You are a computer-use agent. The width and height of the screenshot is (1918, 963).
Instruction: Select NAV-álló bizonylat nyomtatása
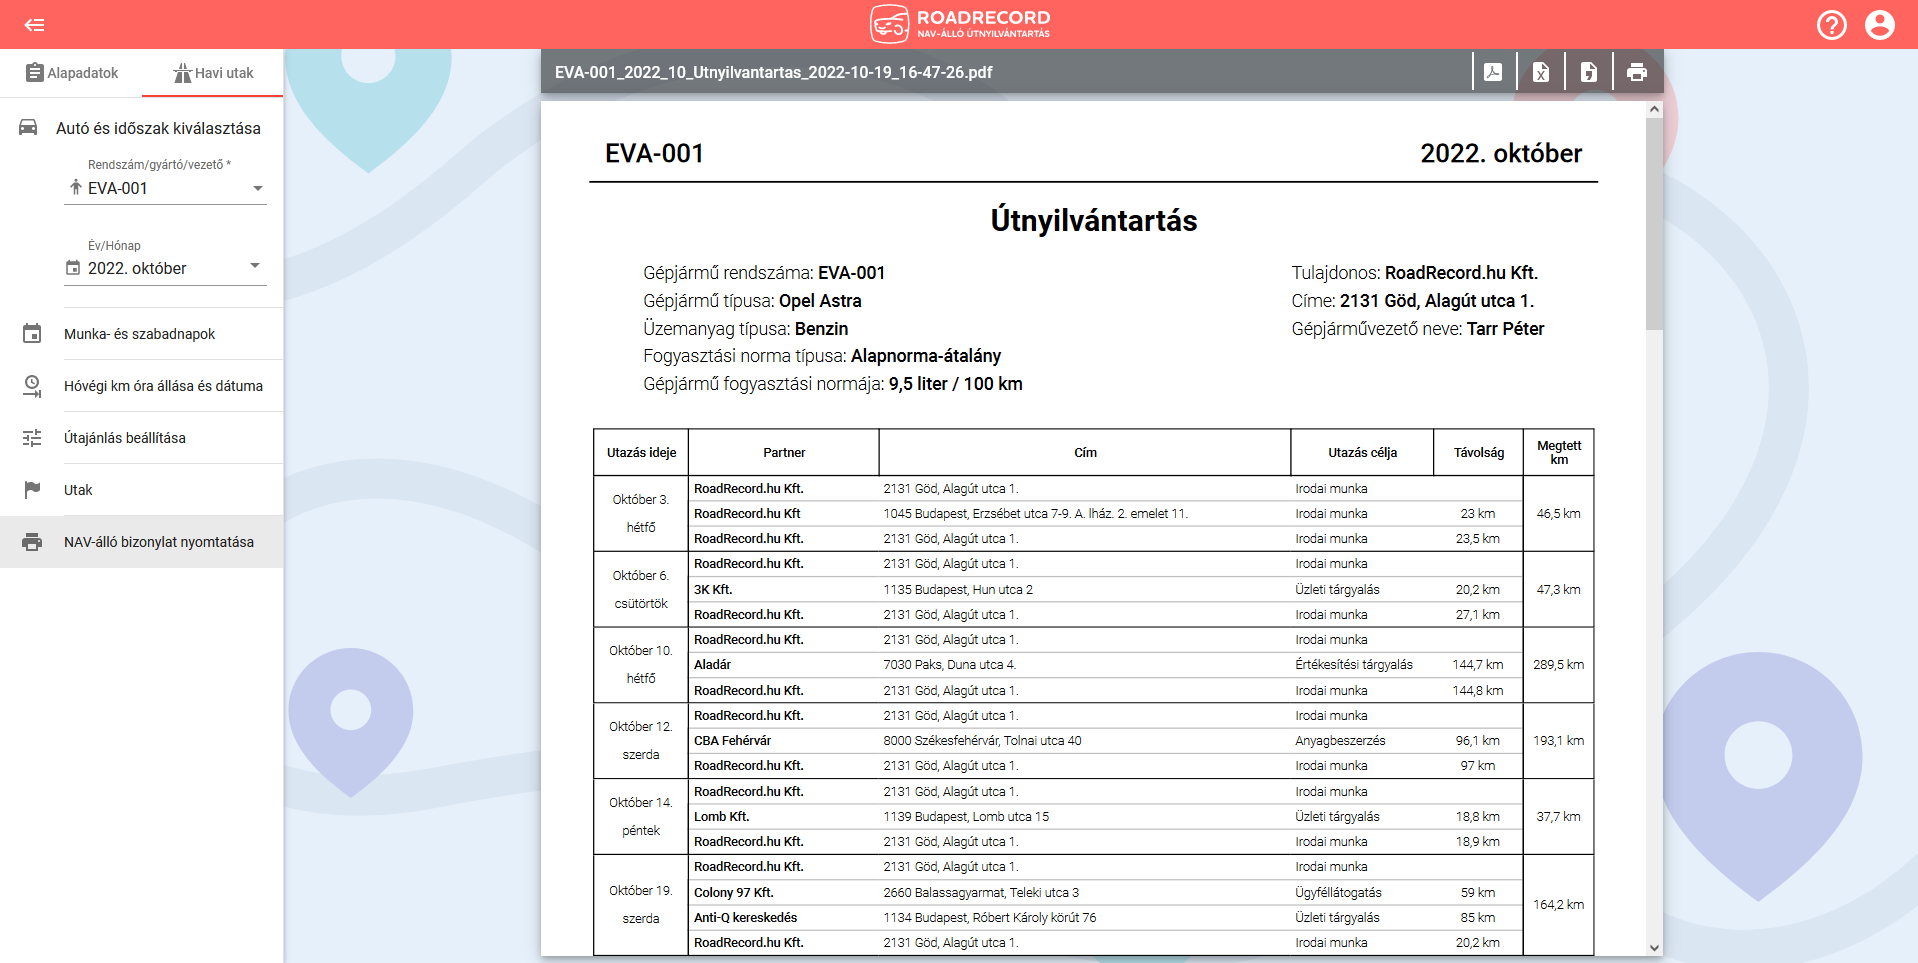[142, 542]
